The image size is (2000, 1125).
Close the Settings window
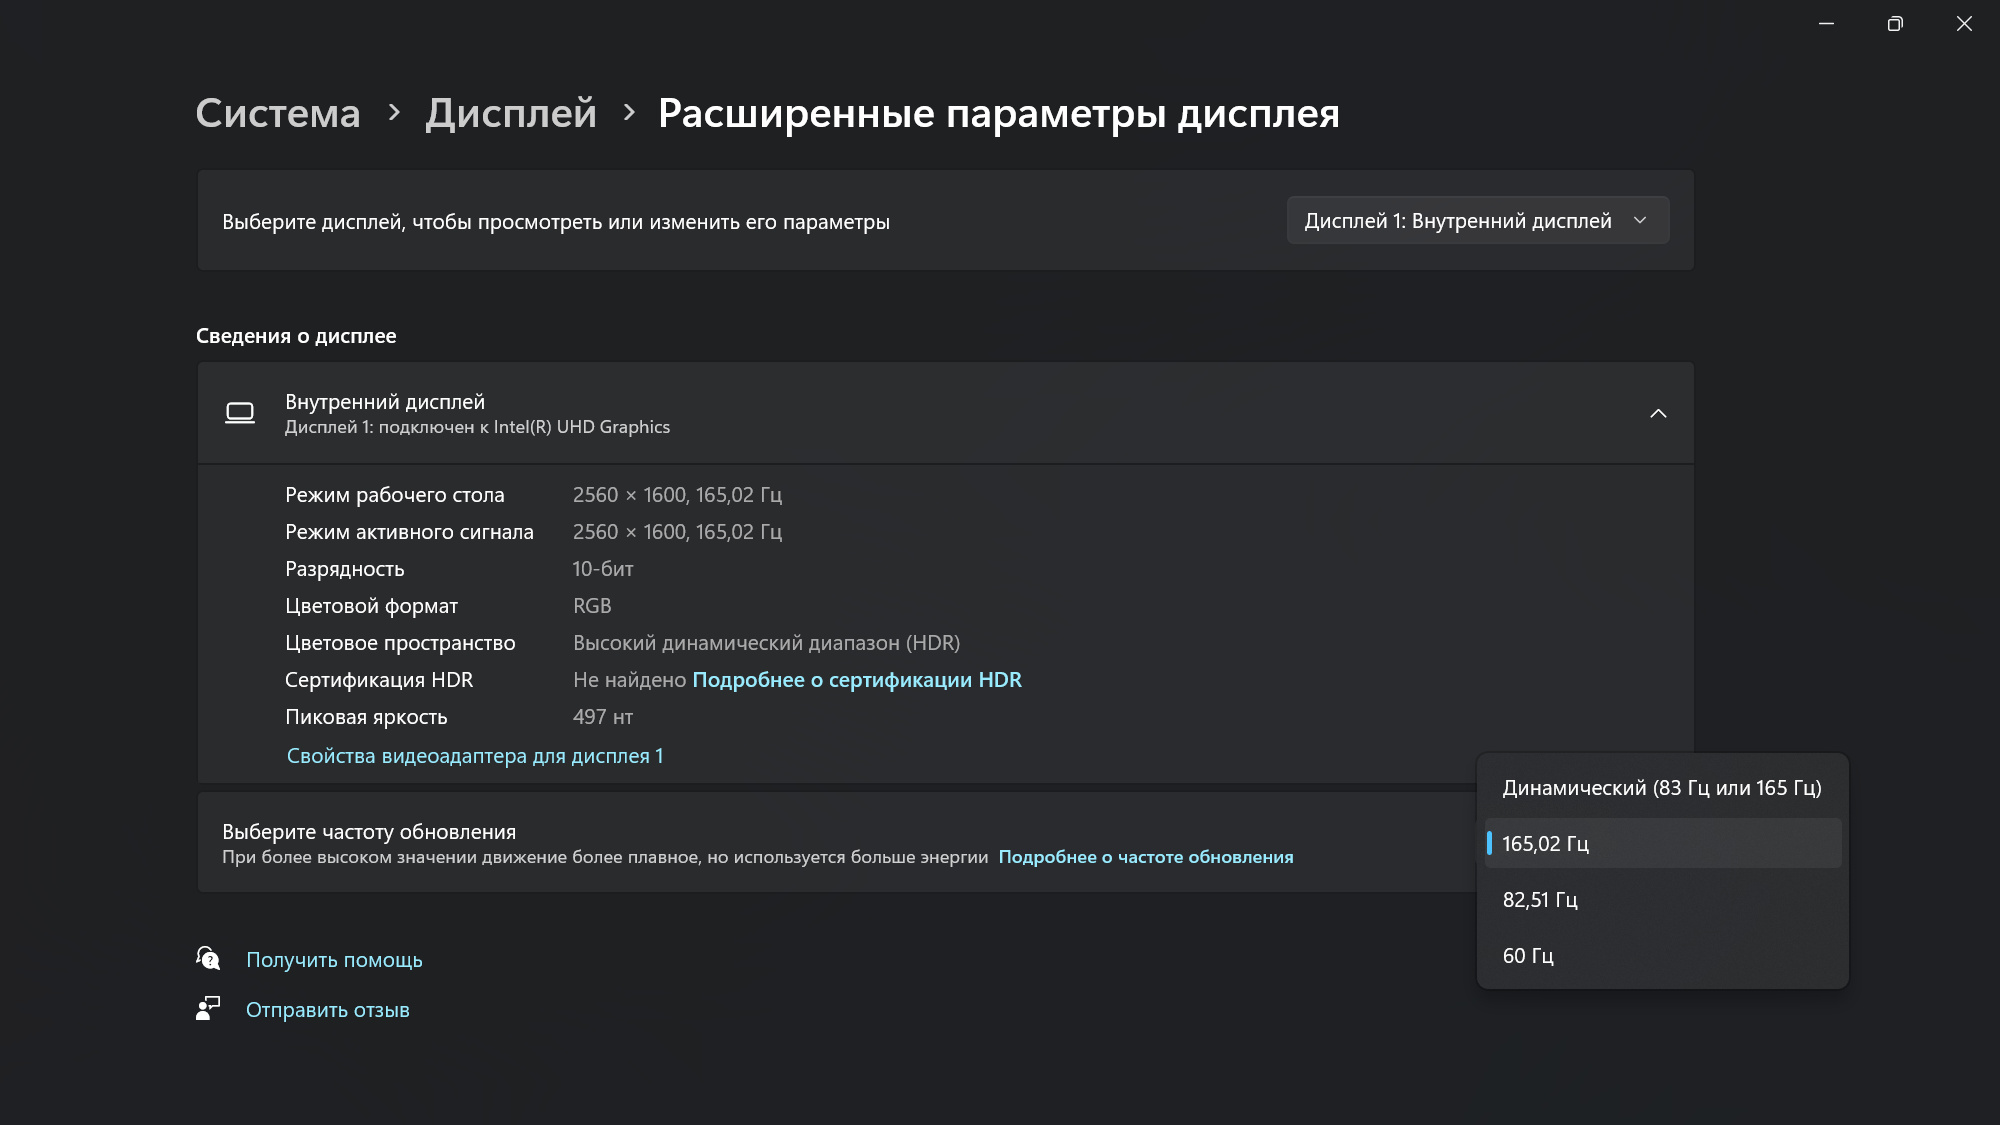[1964, 23]
